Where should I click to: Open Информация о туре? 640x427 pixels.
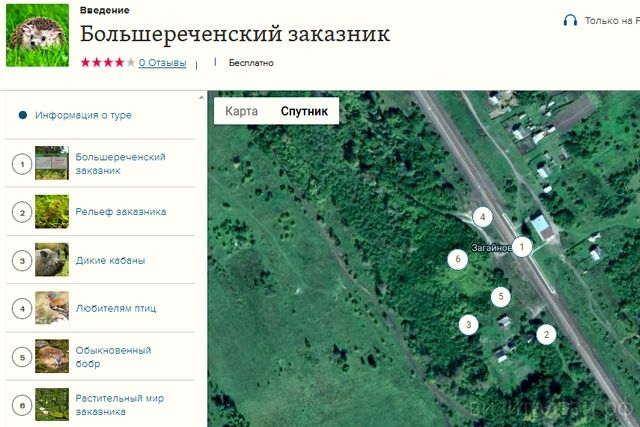83,115
